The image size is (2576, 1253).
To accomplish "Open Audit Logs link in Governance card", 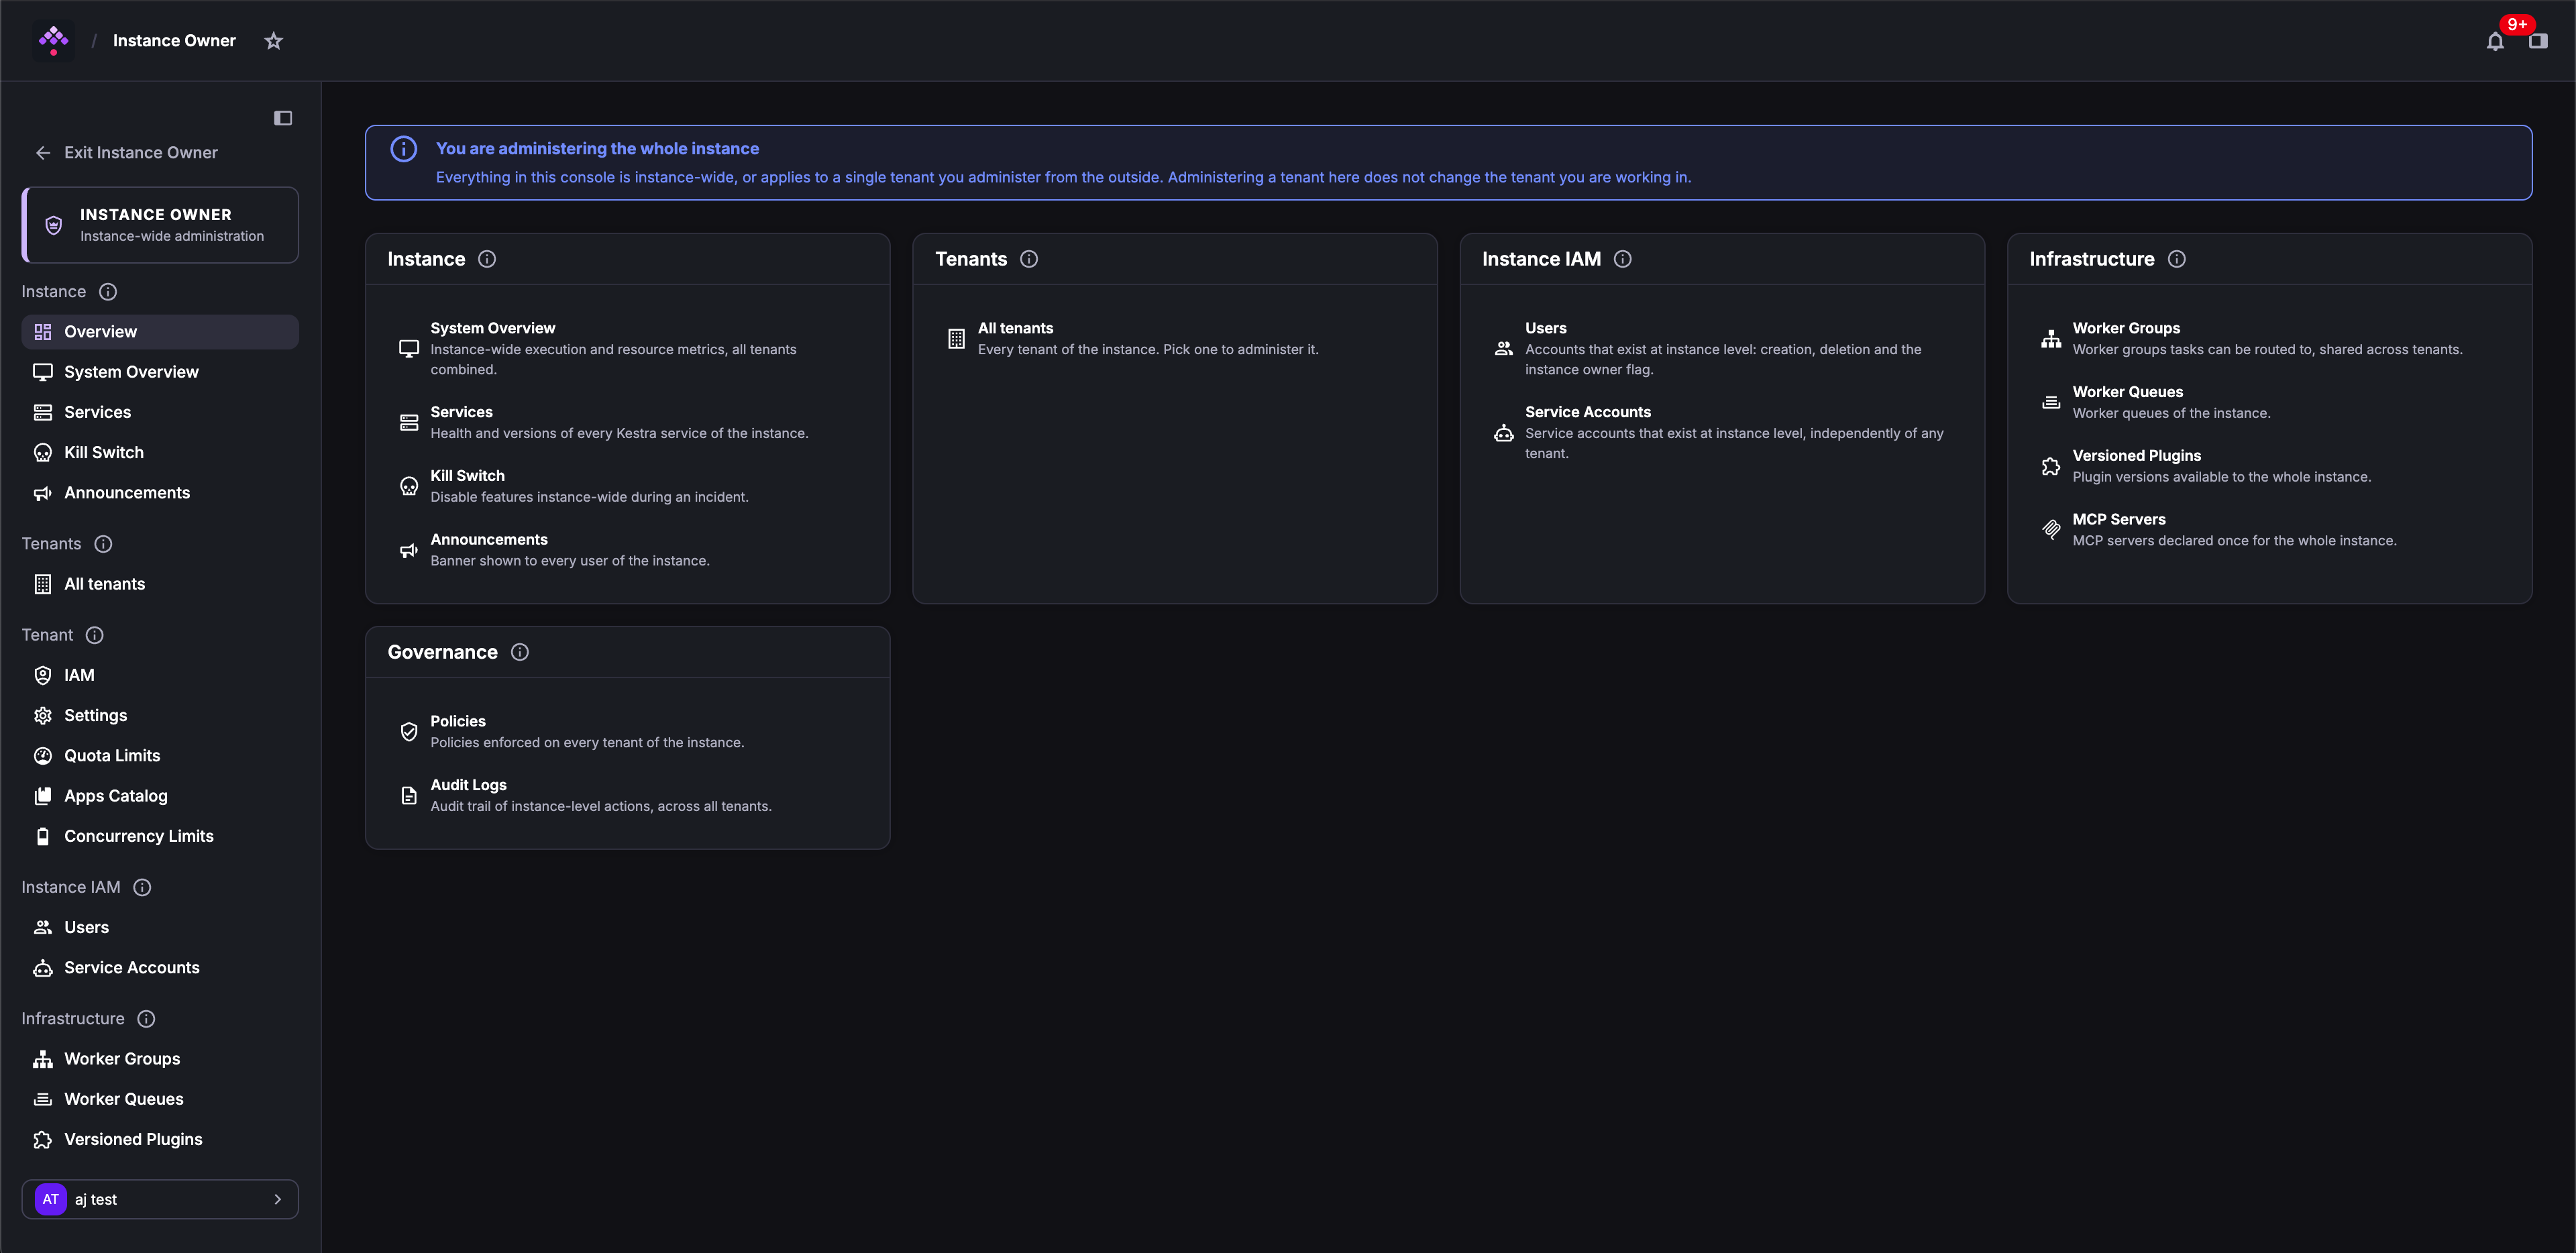I will click(468, 785).
